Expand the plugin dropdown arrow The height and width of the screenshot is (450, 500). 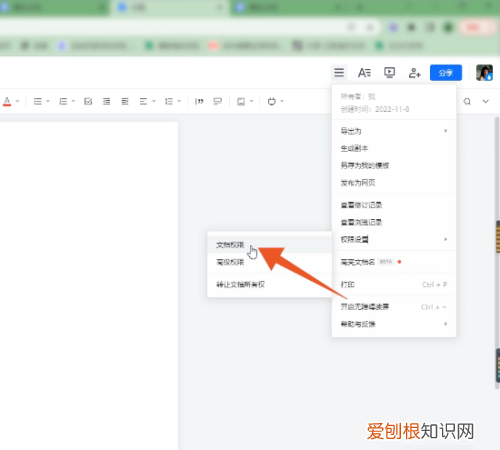click(282, 101)
